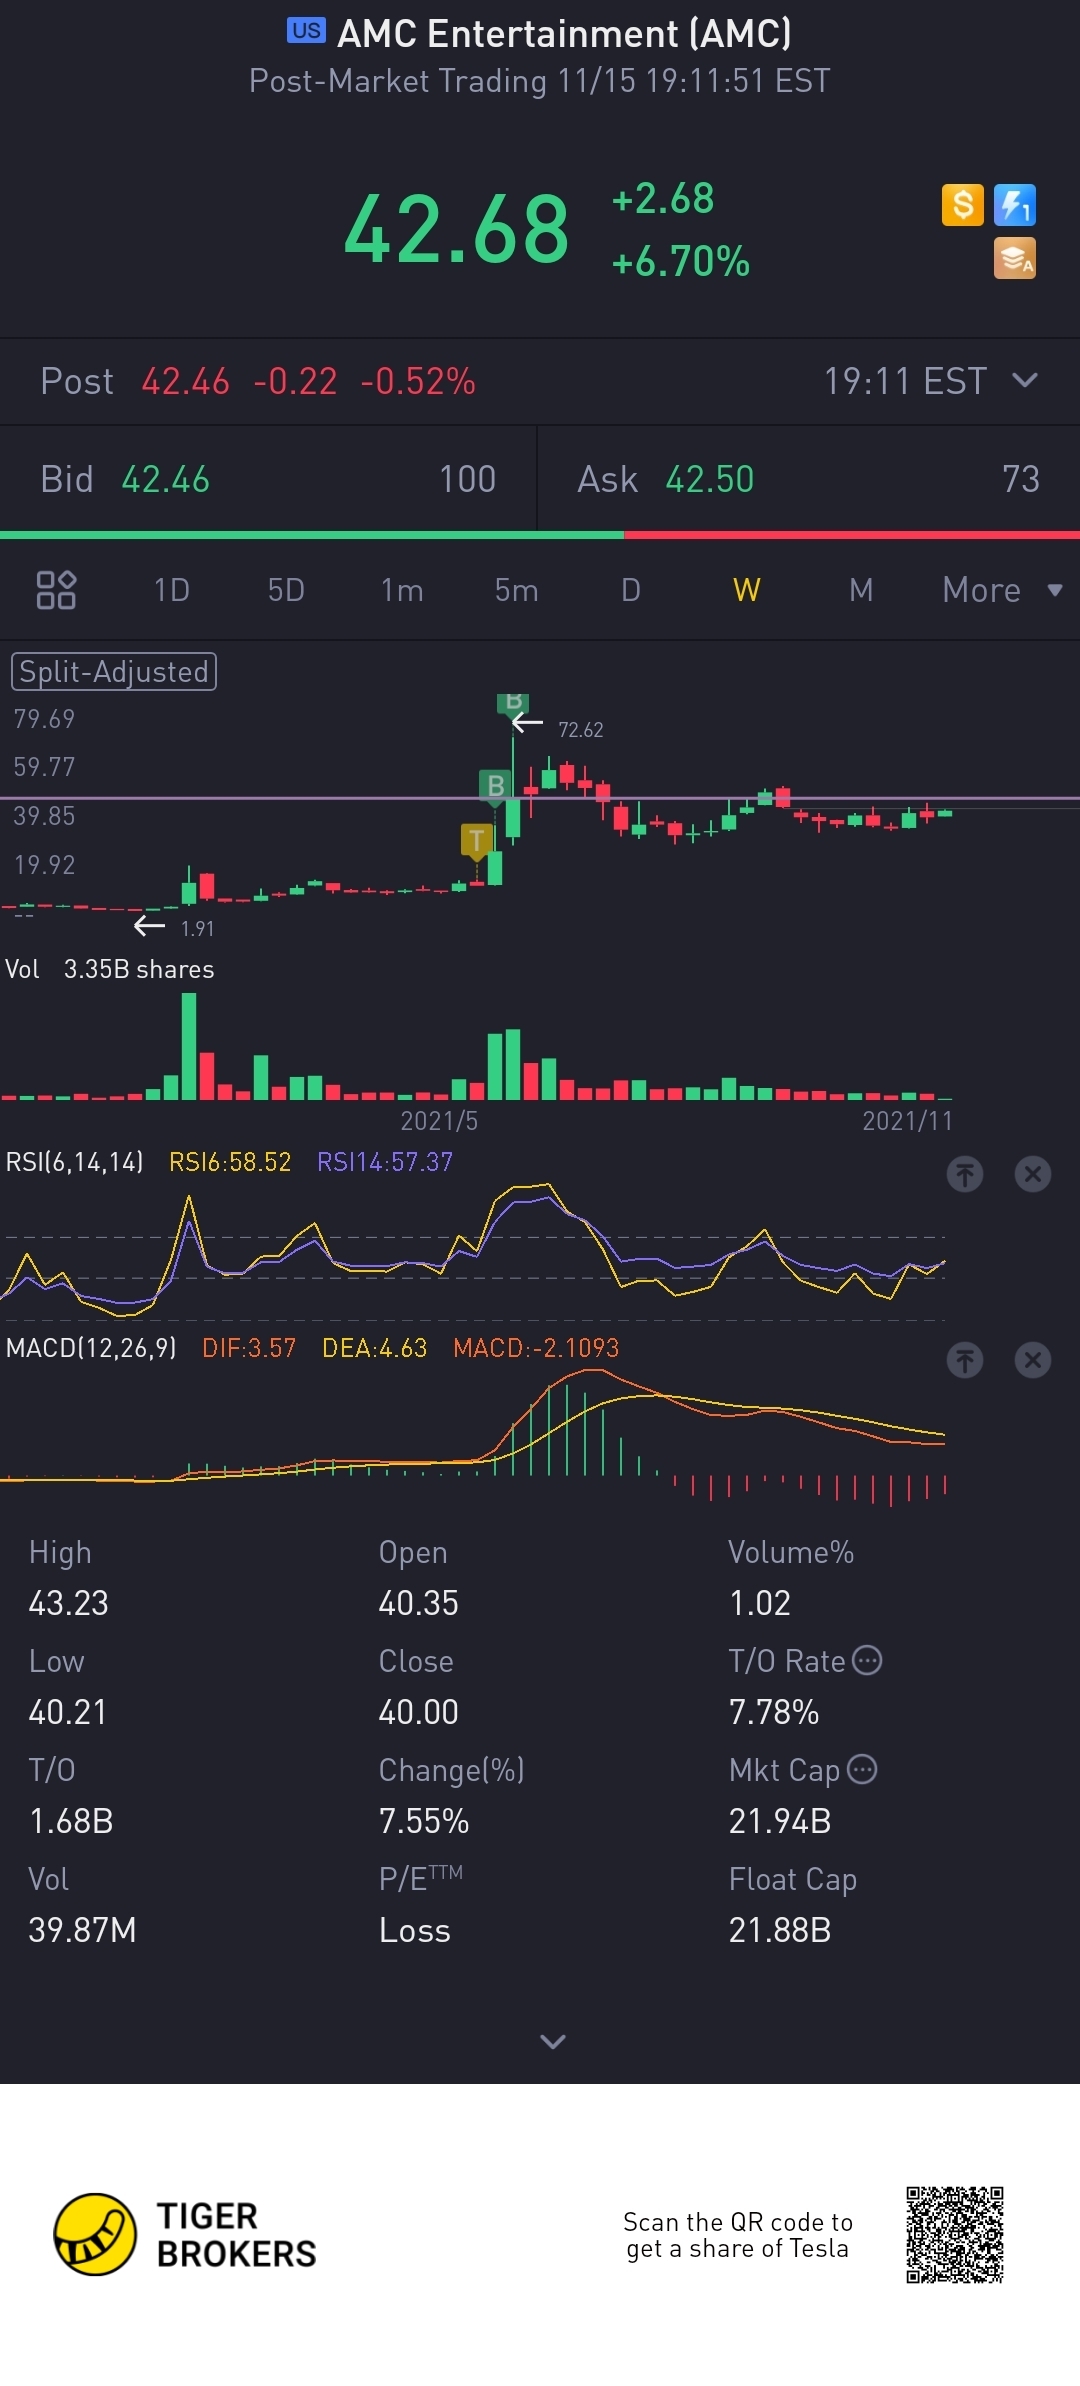Tap the main price 42.68
This screenshot has height=2386, width=1080.
click(457, 230)
